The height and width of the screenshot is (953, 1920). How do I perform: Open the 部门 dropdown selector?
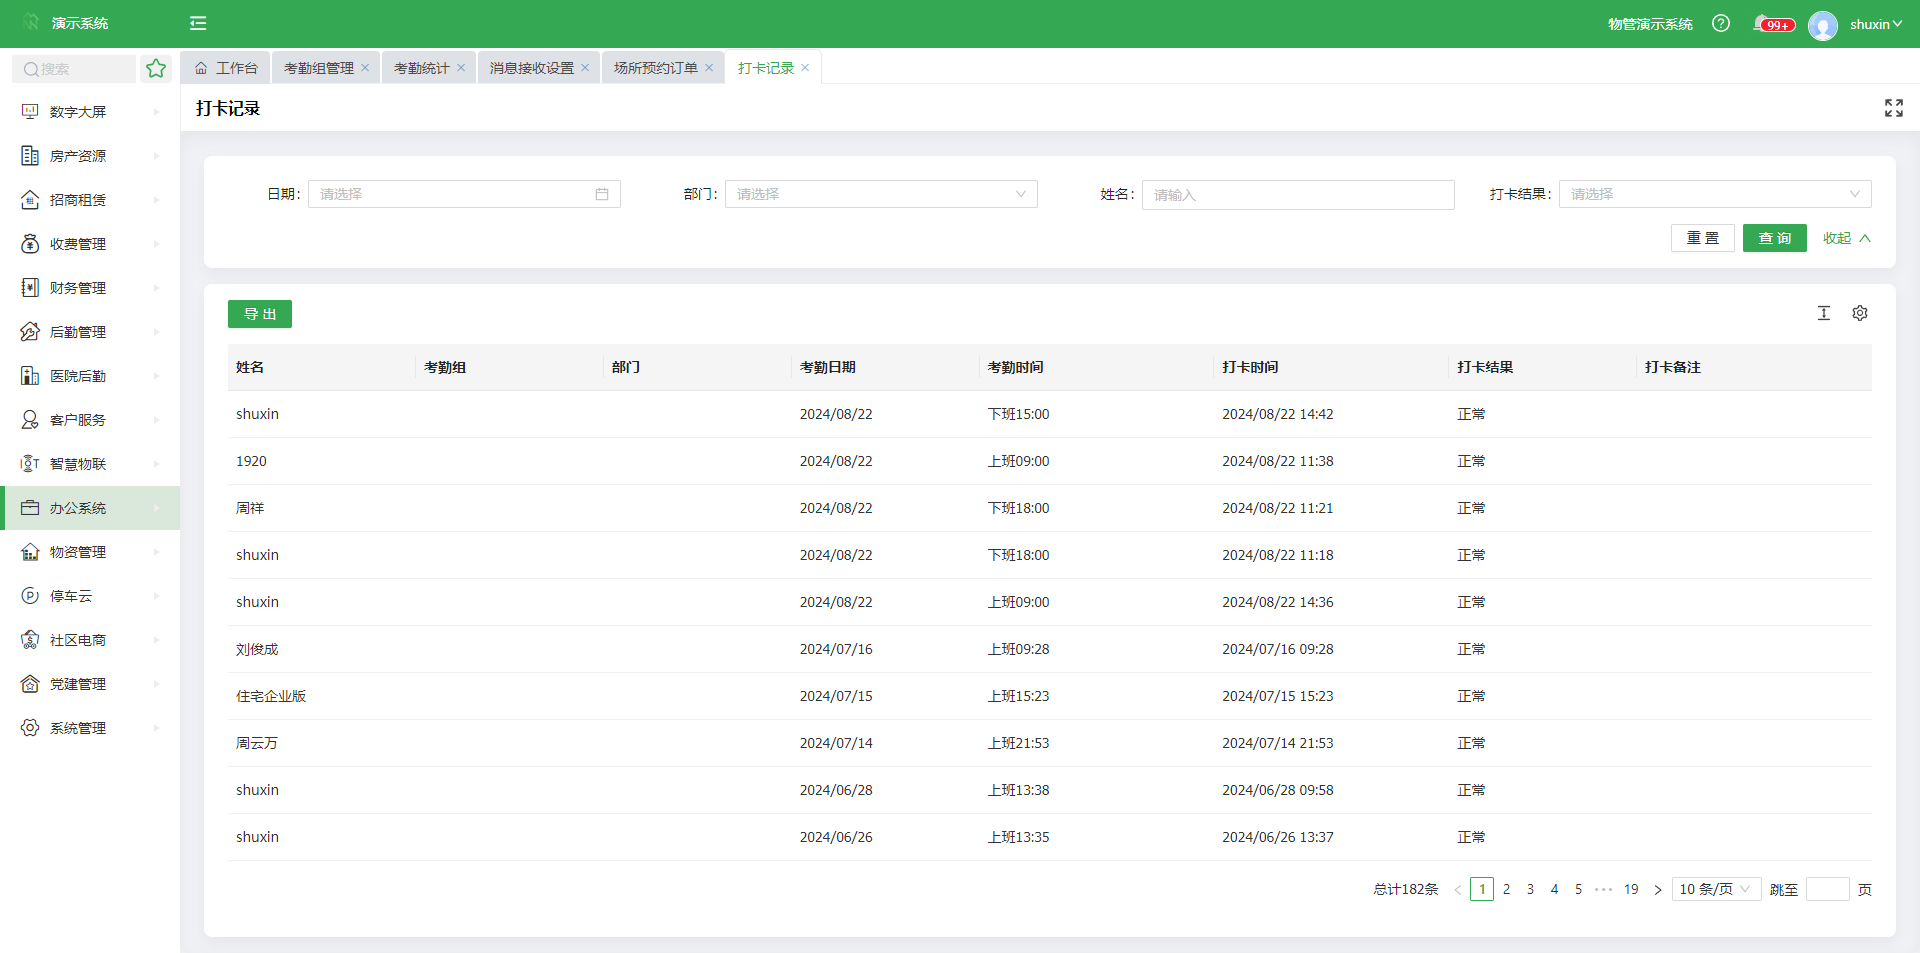coord(880,194)
